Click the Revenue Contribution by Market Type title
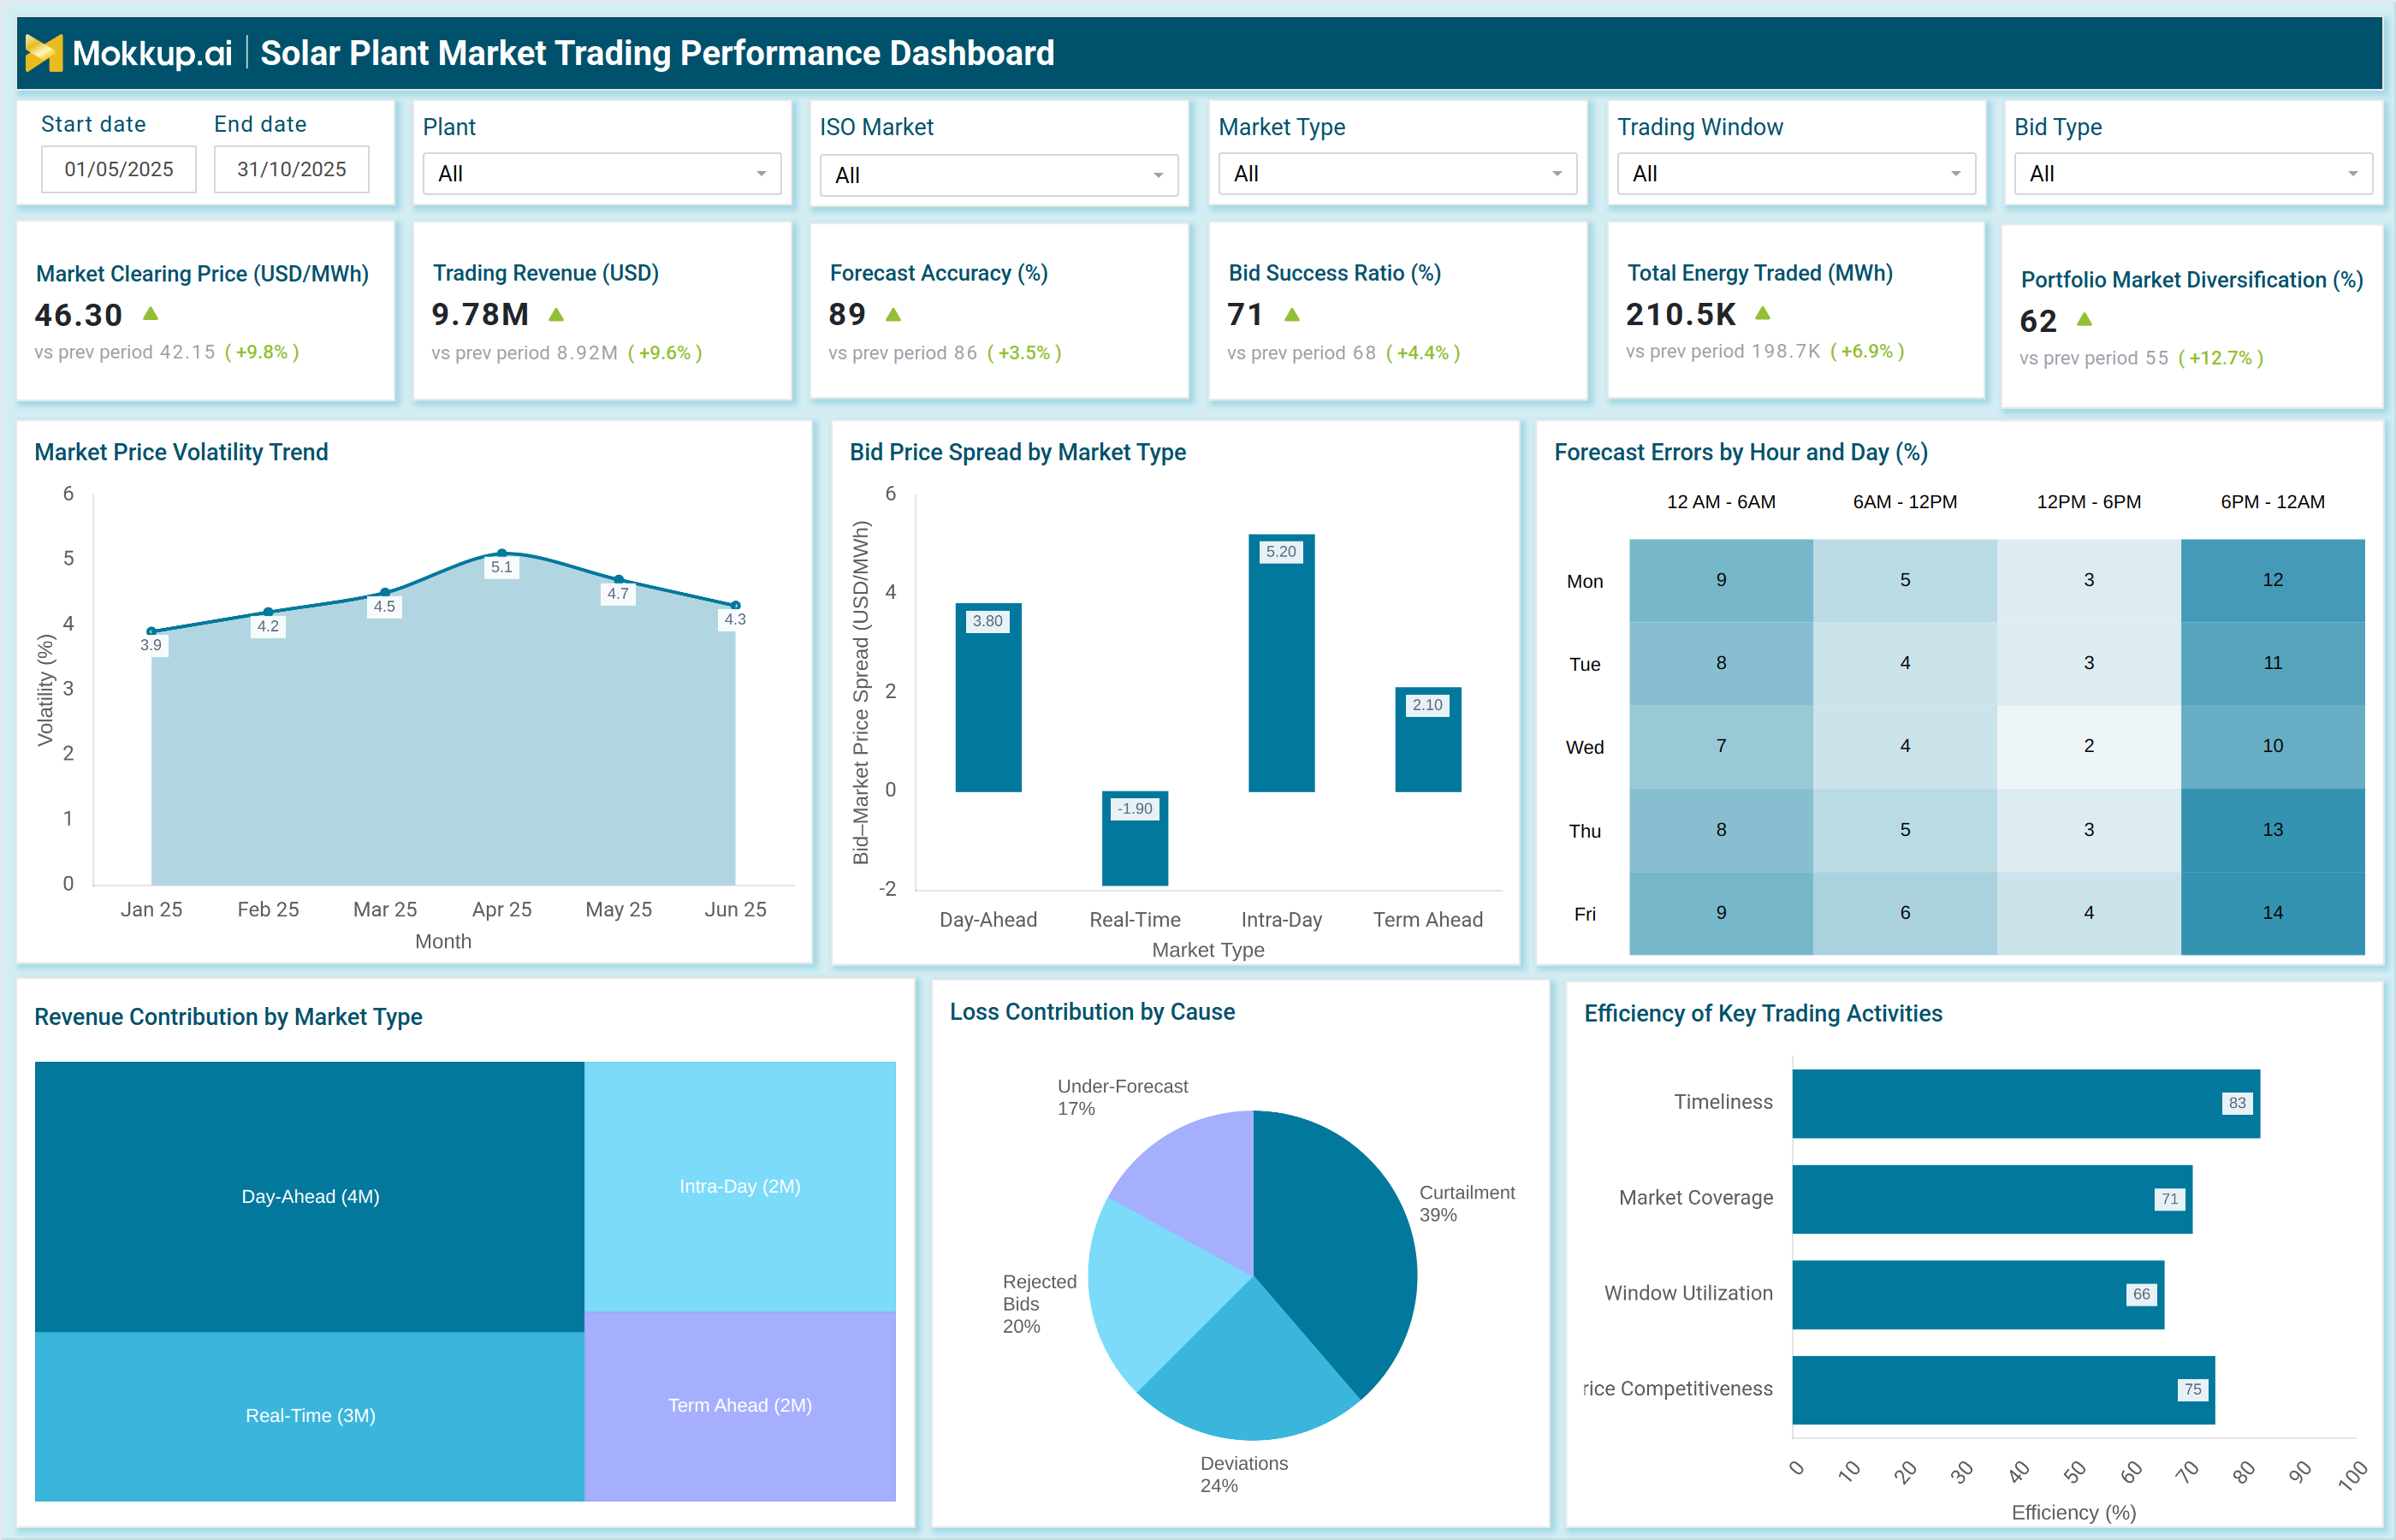The width and height of the screenshot is (2396, 1540). pyautogui.click(x=228, y=1017)
